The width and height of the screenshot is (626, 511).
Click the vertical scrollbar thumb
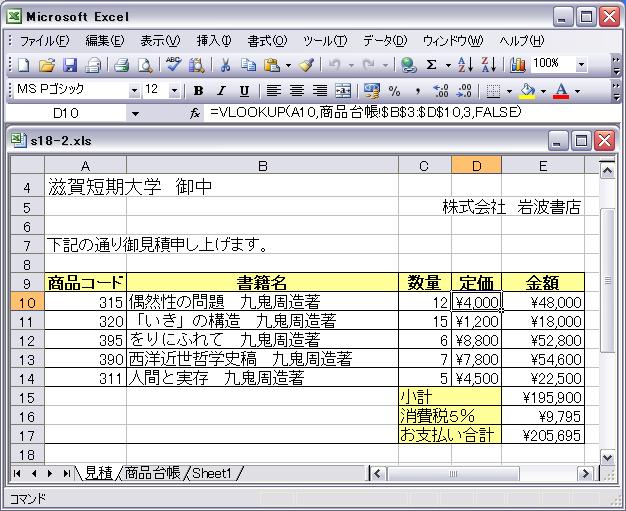pyautogui.click(x=607, y=281)
